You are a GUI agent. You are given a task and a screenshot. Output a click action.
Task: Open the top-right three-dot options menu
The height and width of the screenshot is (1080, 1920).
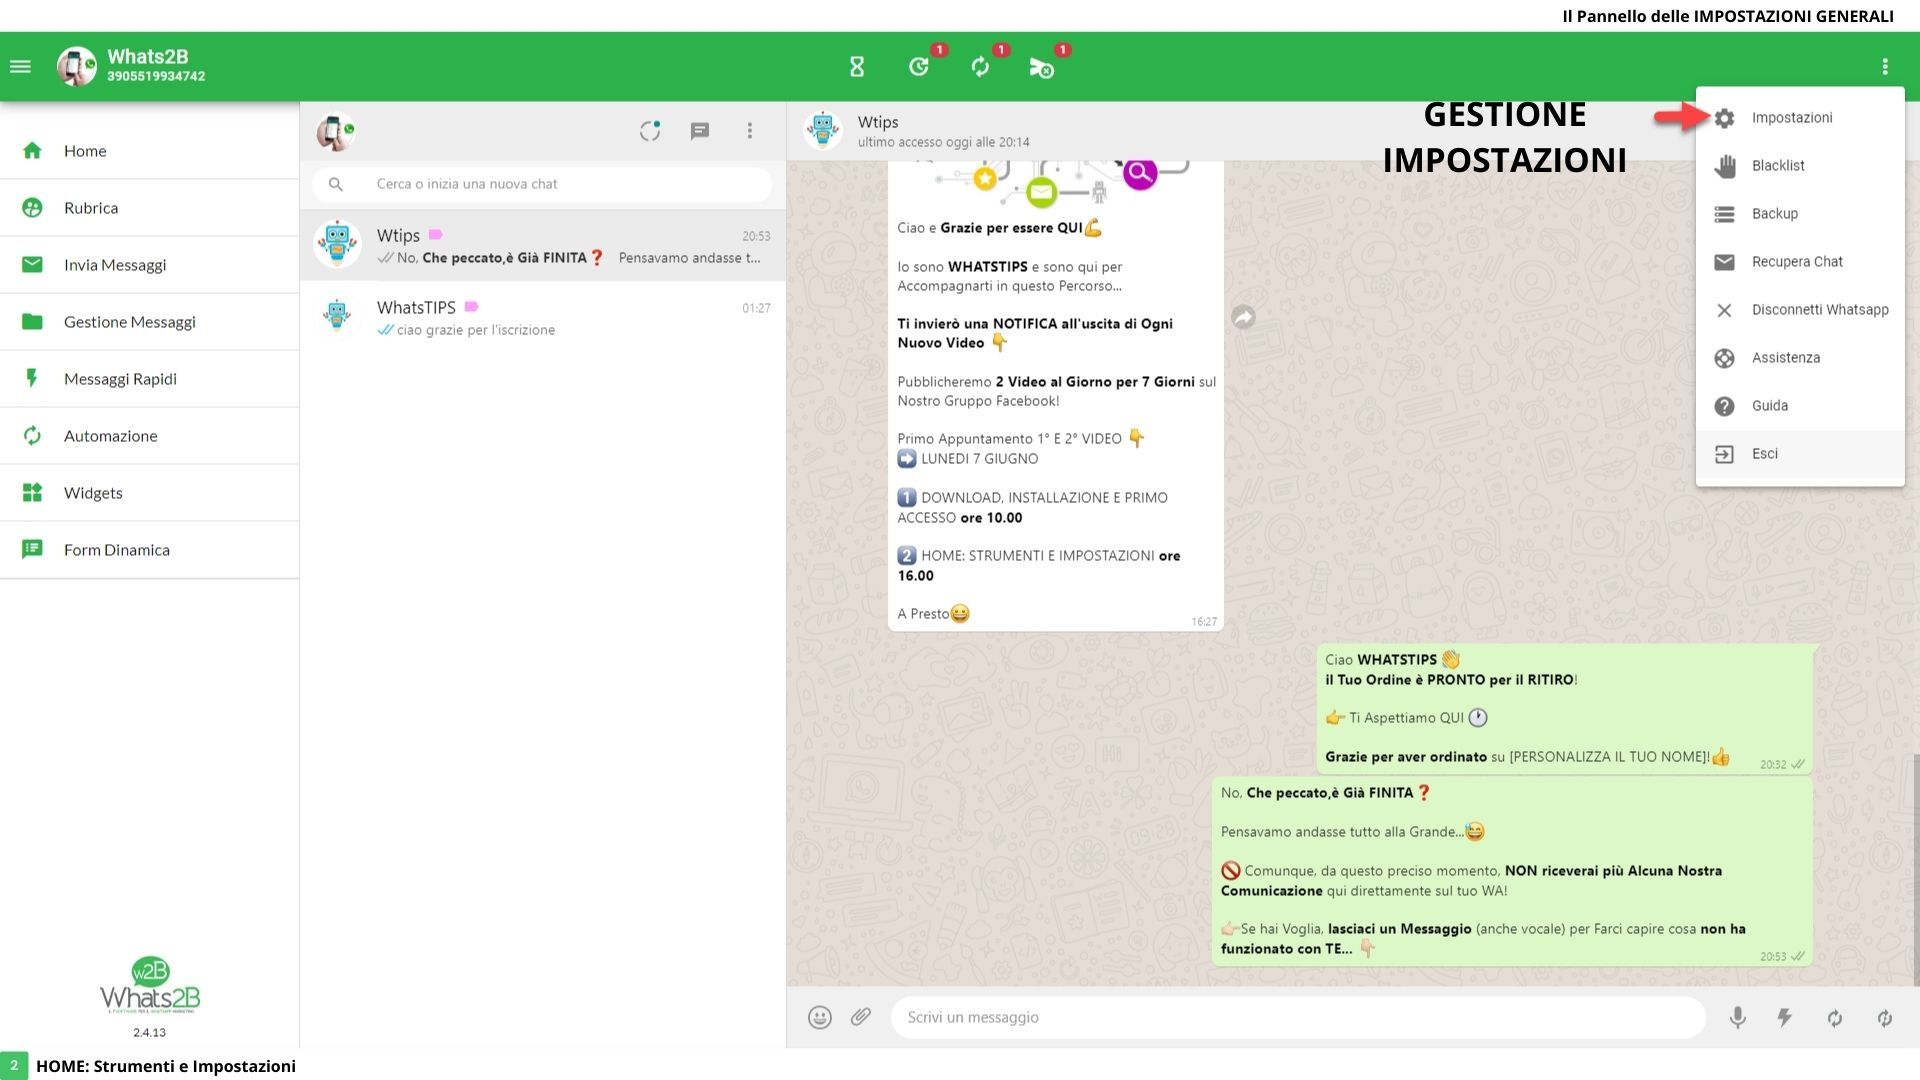pyautogui.click(x=1885, y=67)
